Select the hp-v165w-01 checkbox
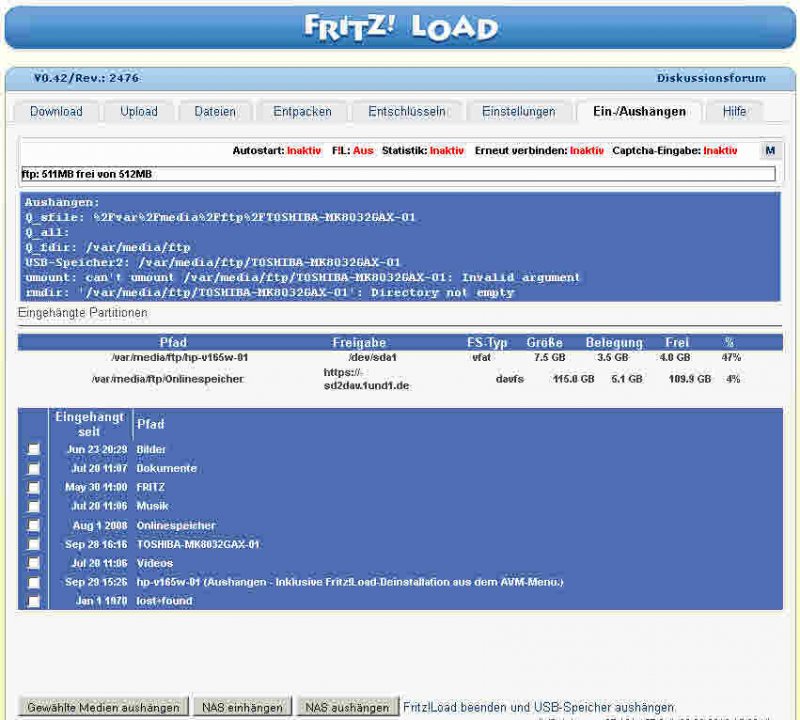 coord(34,582)
